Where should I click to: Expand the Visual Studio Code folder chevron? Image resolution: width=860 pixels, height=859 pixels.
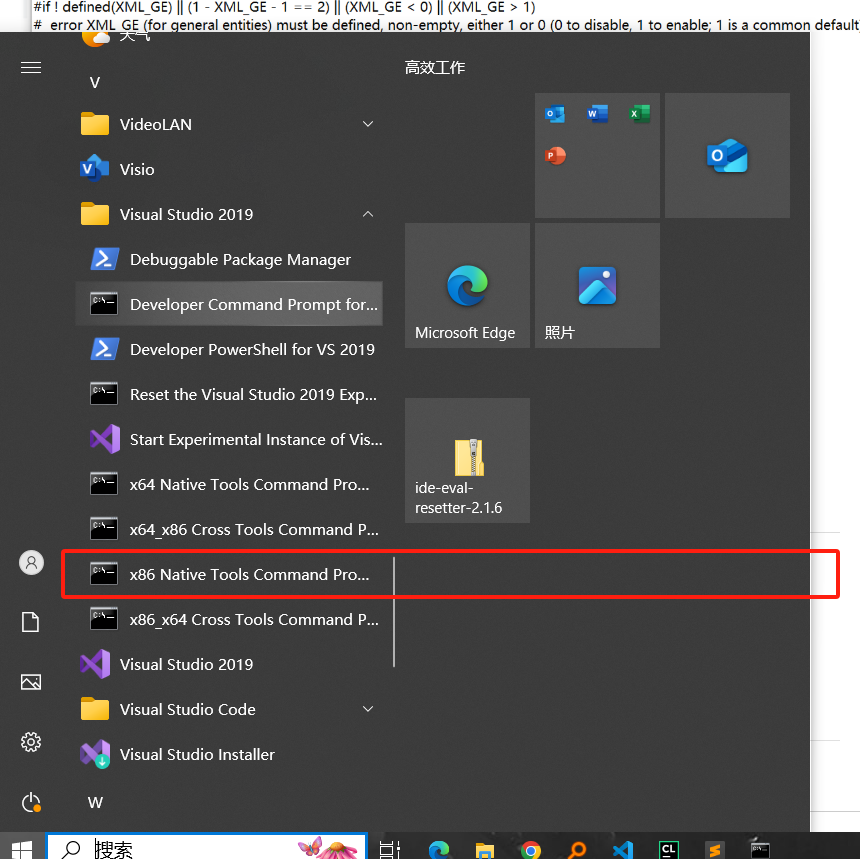click(x=368, y=709)
